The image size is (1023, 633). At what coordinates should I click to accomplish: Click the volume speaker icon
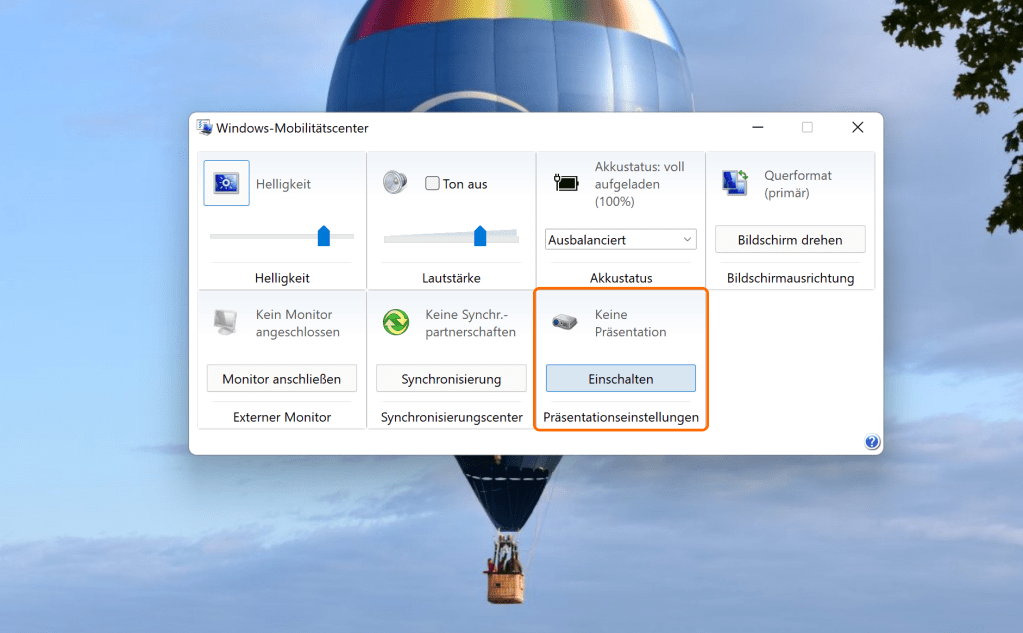pos(395,183)
